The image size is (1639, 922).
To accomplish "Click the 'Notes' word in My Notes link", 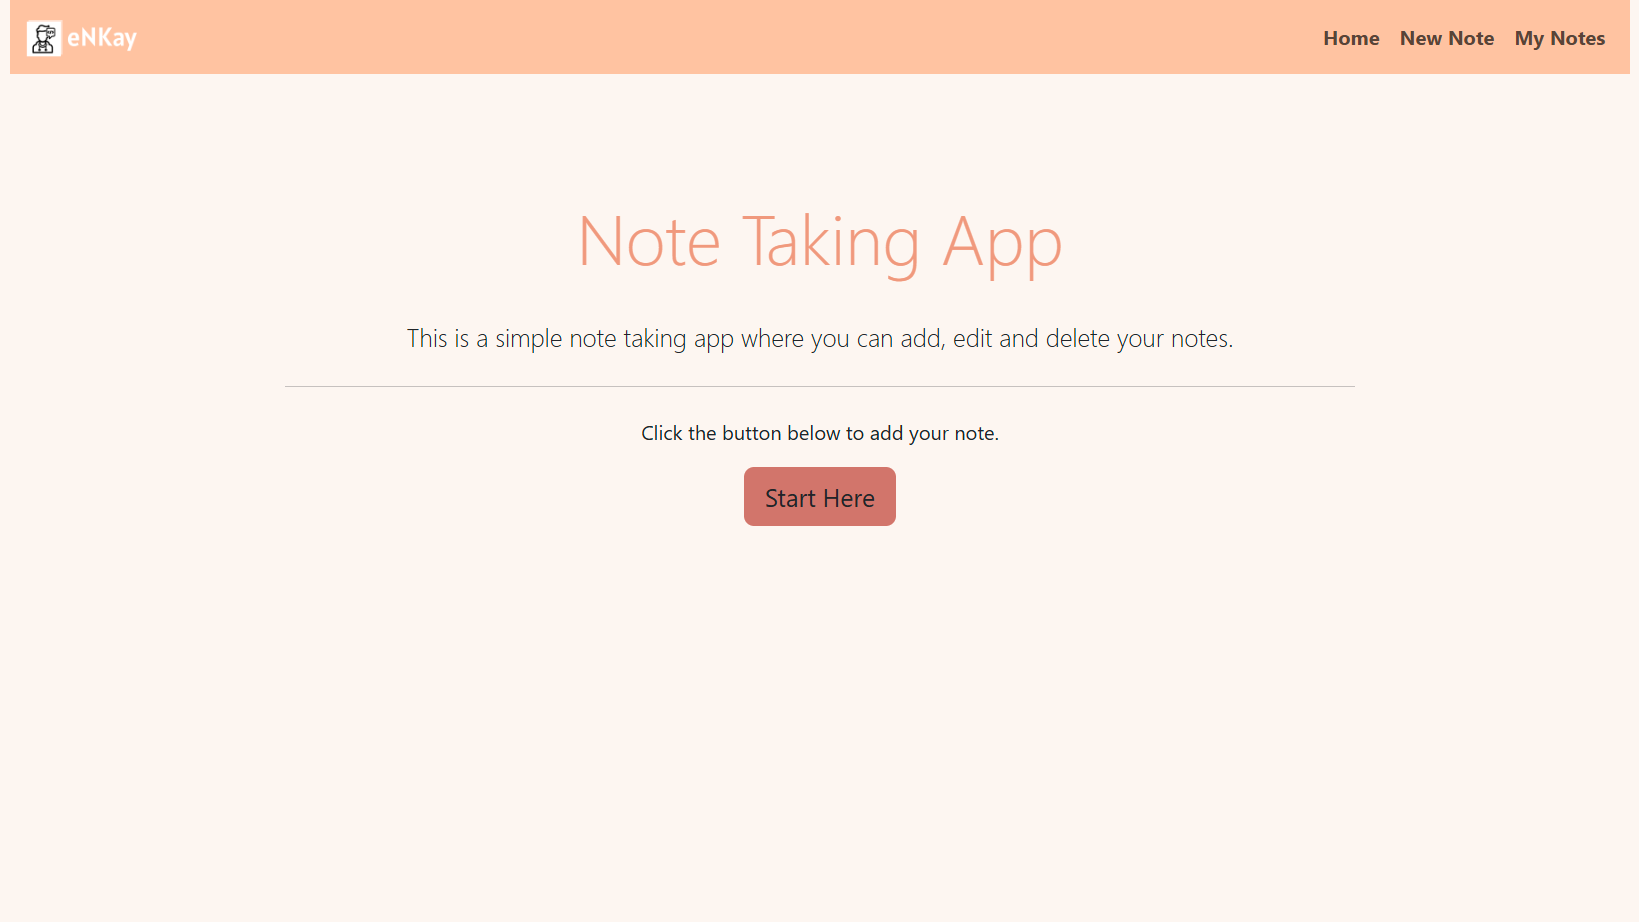I will [1578, 38].
